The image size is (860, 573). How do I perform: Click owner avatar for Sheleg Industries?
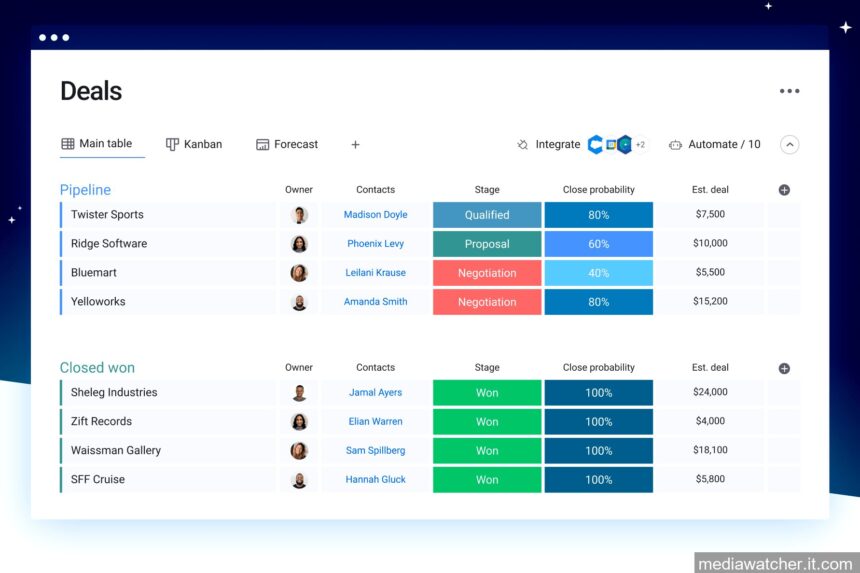[299, 393]
